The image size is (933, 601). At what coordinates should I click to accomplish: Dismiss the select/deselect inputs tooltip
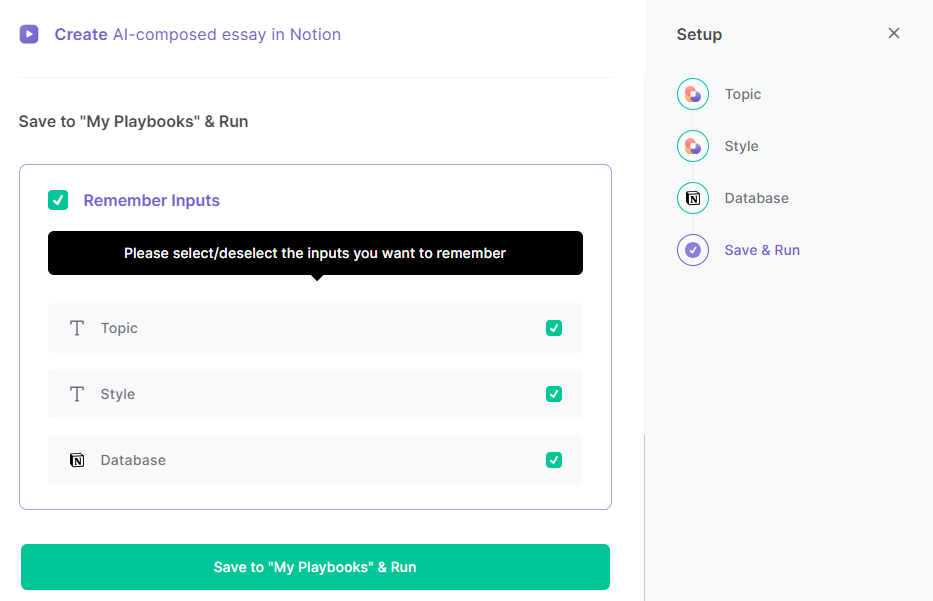pyautogui.click(x=315, y=253)
